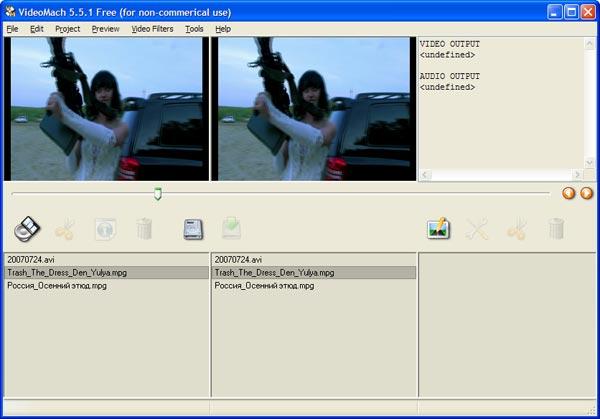Open the picture edit filter icon
600x419 pixels.
point(439,228)
